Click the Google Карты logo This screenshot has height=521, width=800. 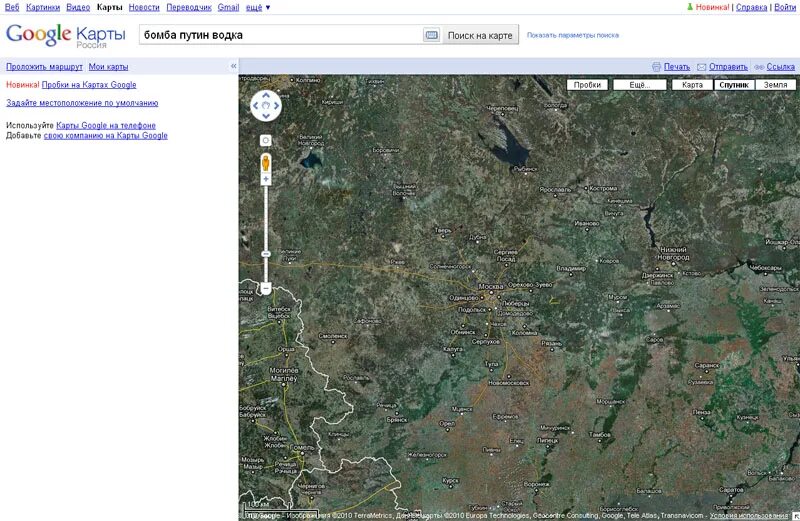click(65, 36)
